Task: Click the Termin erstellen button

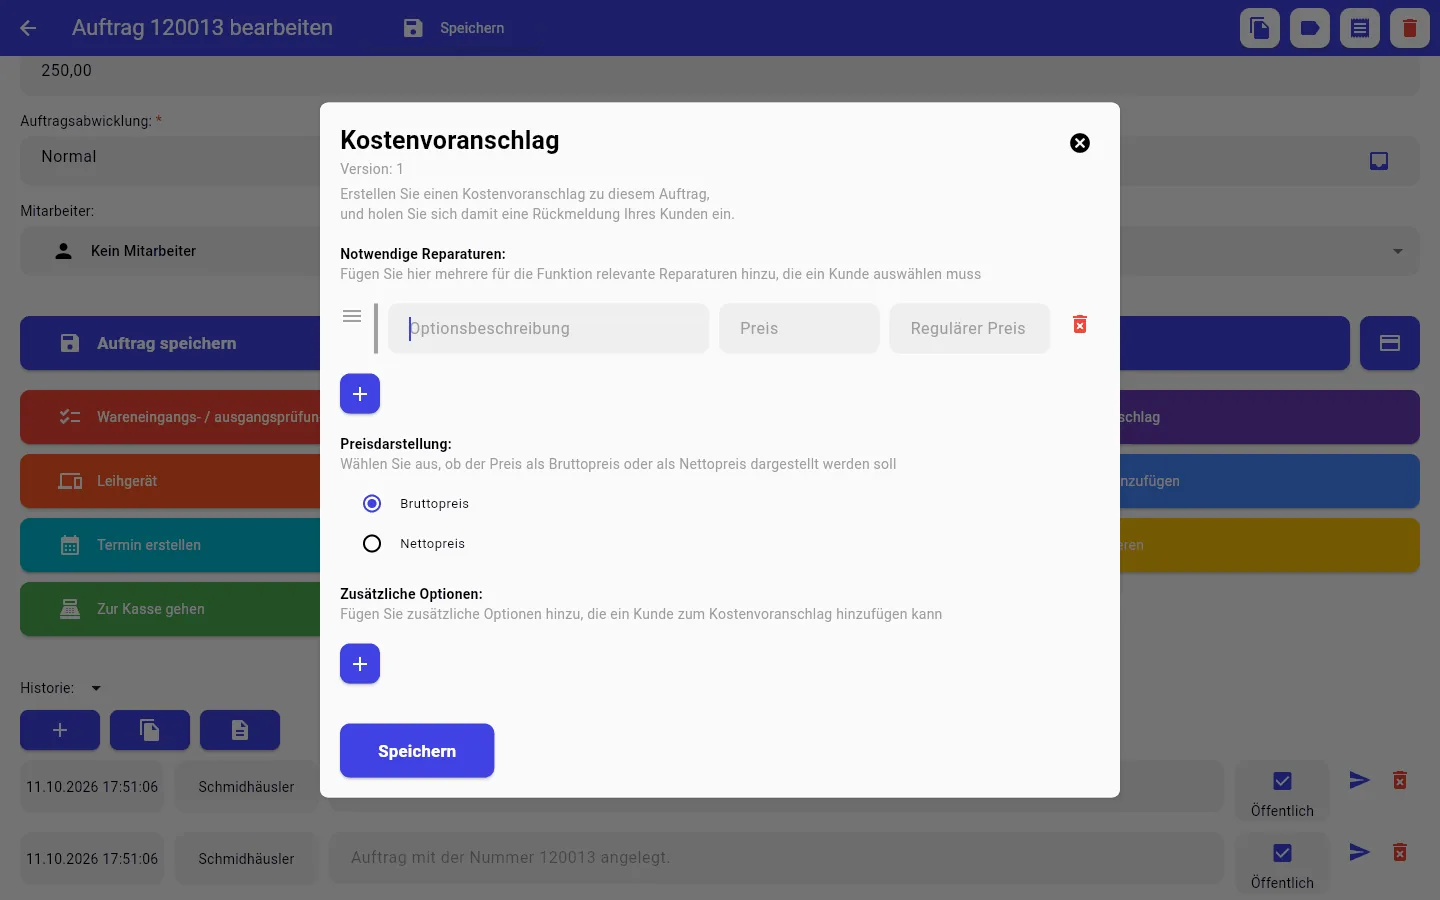Action: [x=170, y=545]
